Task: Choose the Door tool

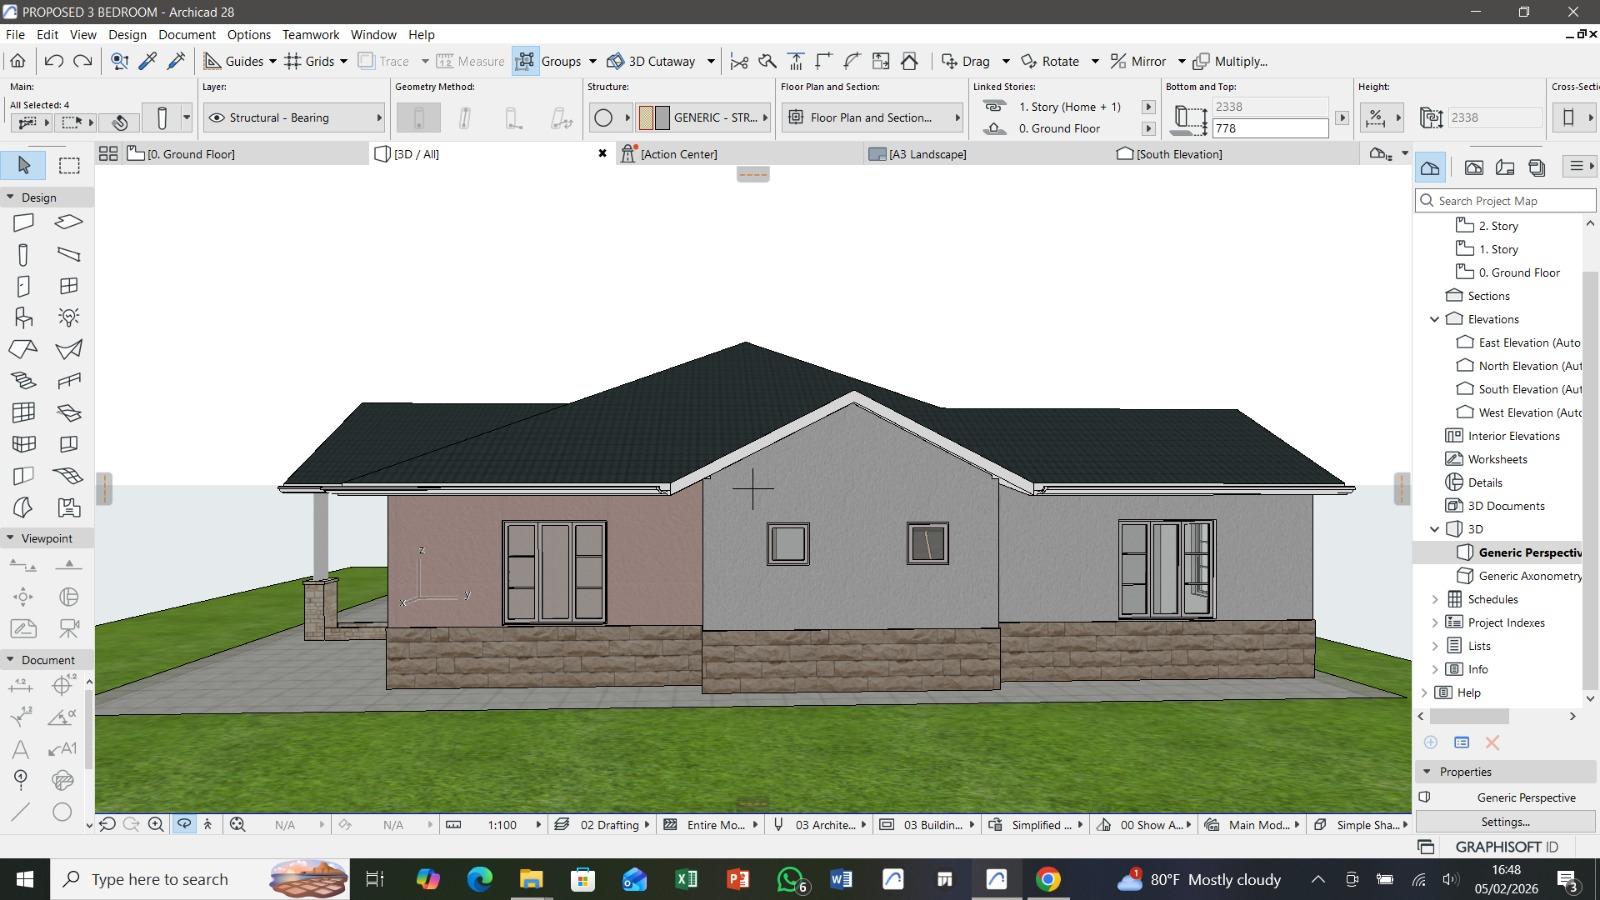Action: [23, 286]
